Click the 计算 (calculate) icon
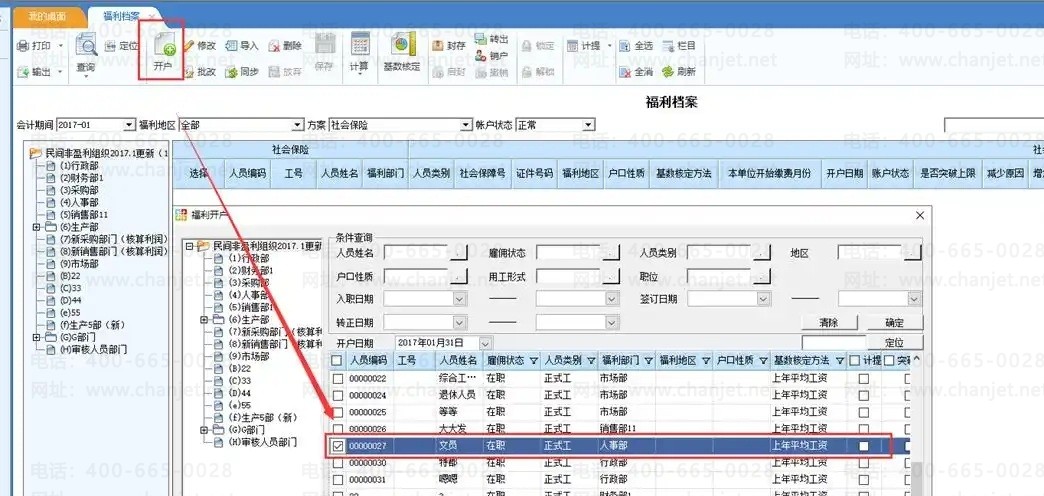The height and width of the screenshot is (496, 1044). pos(358,53)
